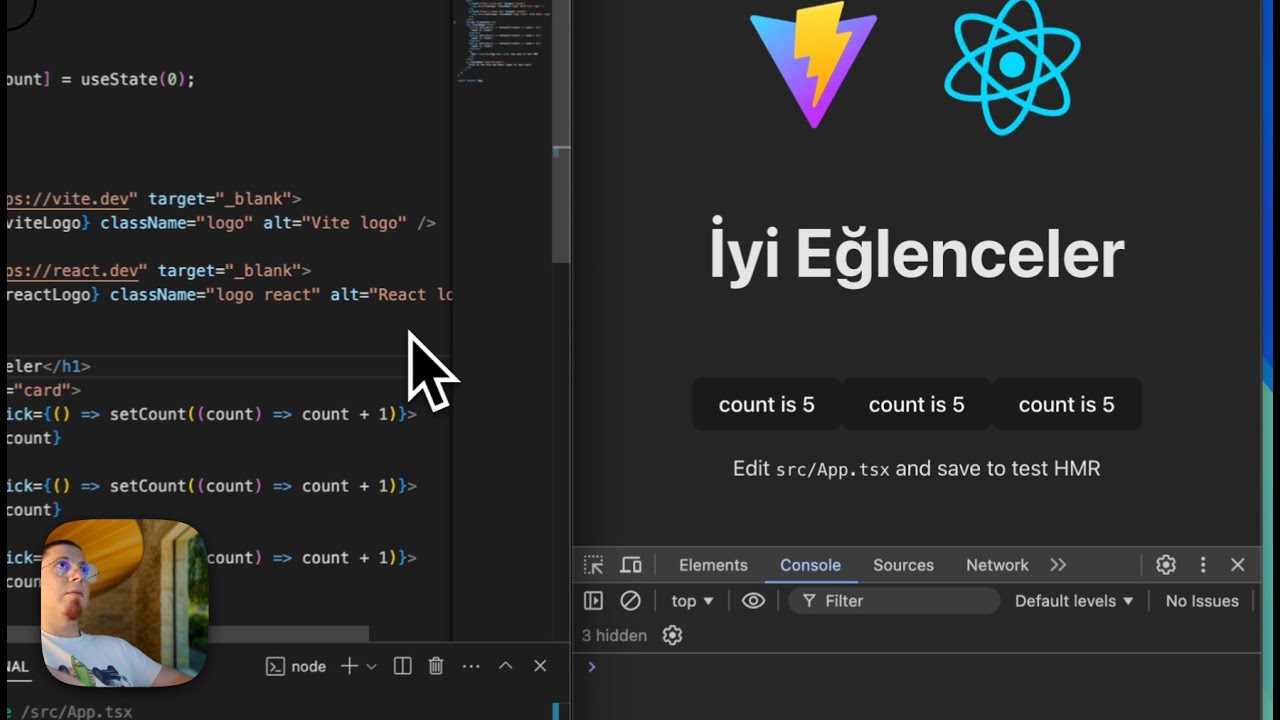Viewport: 1280px width, 720px height.
Task: Open DevTools settings gear
Action: (x=1166, y=565)
